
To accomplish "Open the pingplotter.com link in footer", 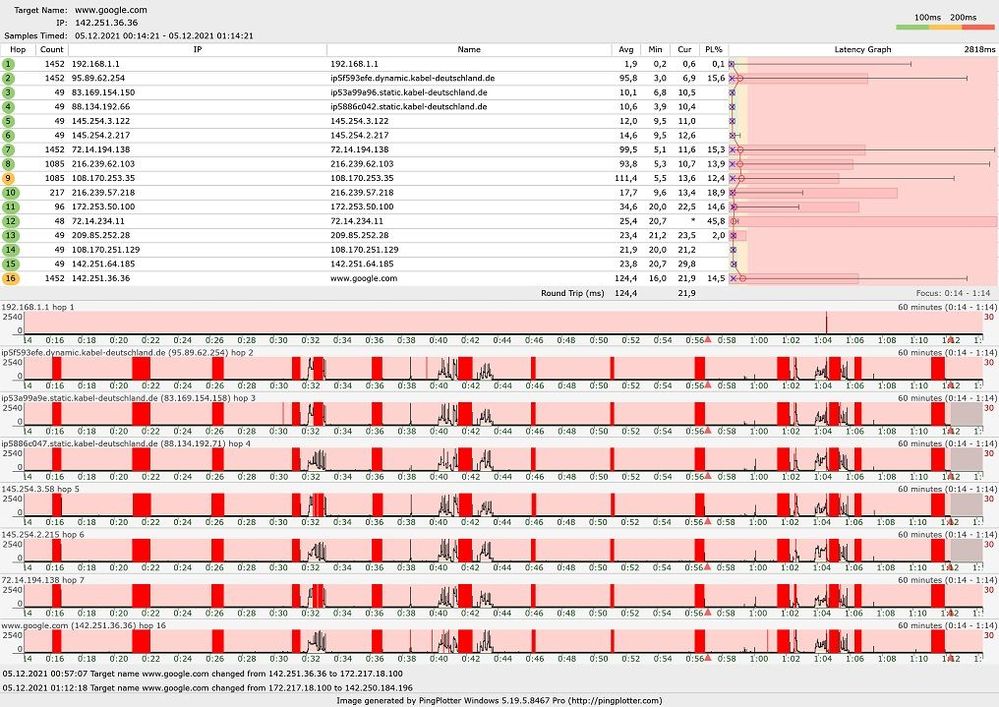I will coord(614,701).
